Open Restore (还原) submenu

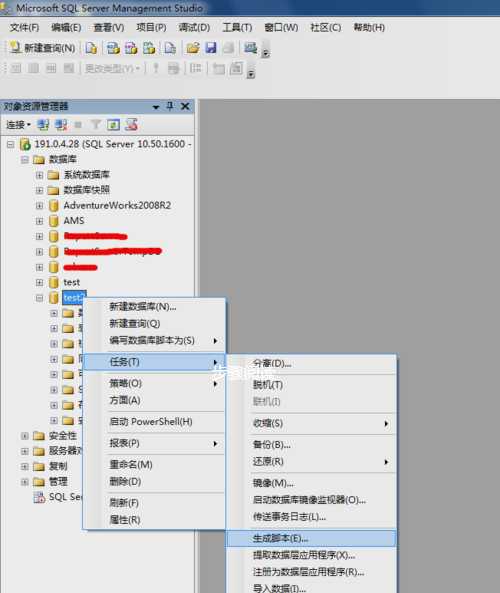click(x=312, y=462)
